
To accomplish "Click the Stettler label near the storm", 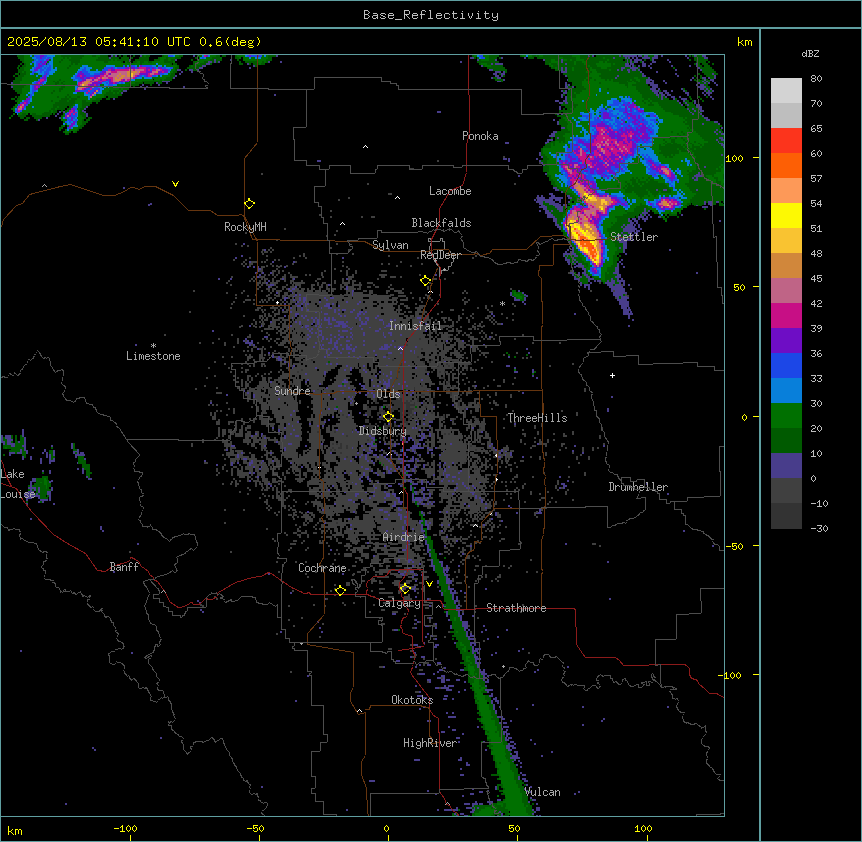I will [634, 237].
